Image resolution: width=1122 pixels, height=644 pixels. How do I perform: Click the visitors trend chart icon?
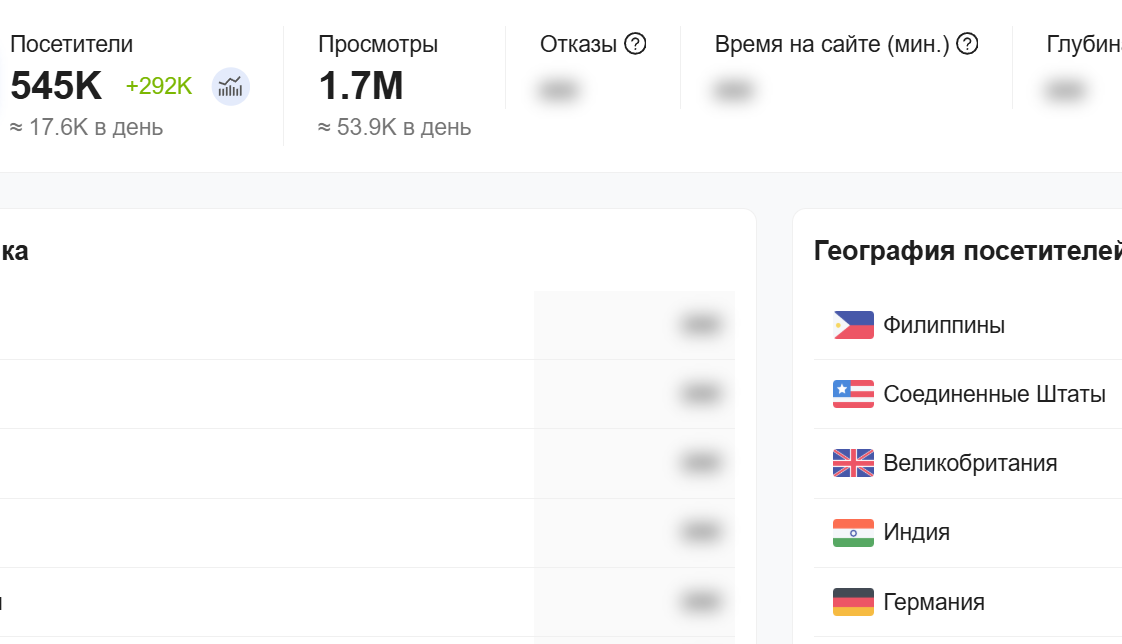point(231,87)
